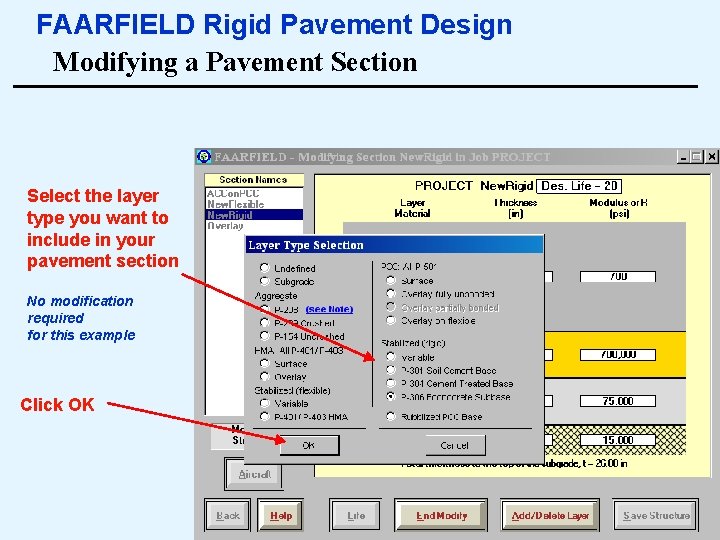Image resolution: width=720 pixels, height=540 pixels.
Task: Click Cancel in Layer Type Selection dialog
Action: point(455,445)
